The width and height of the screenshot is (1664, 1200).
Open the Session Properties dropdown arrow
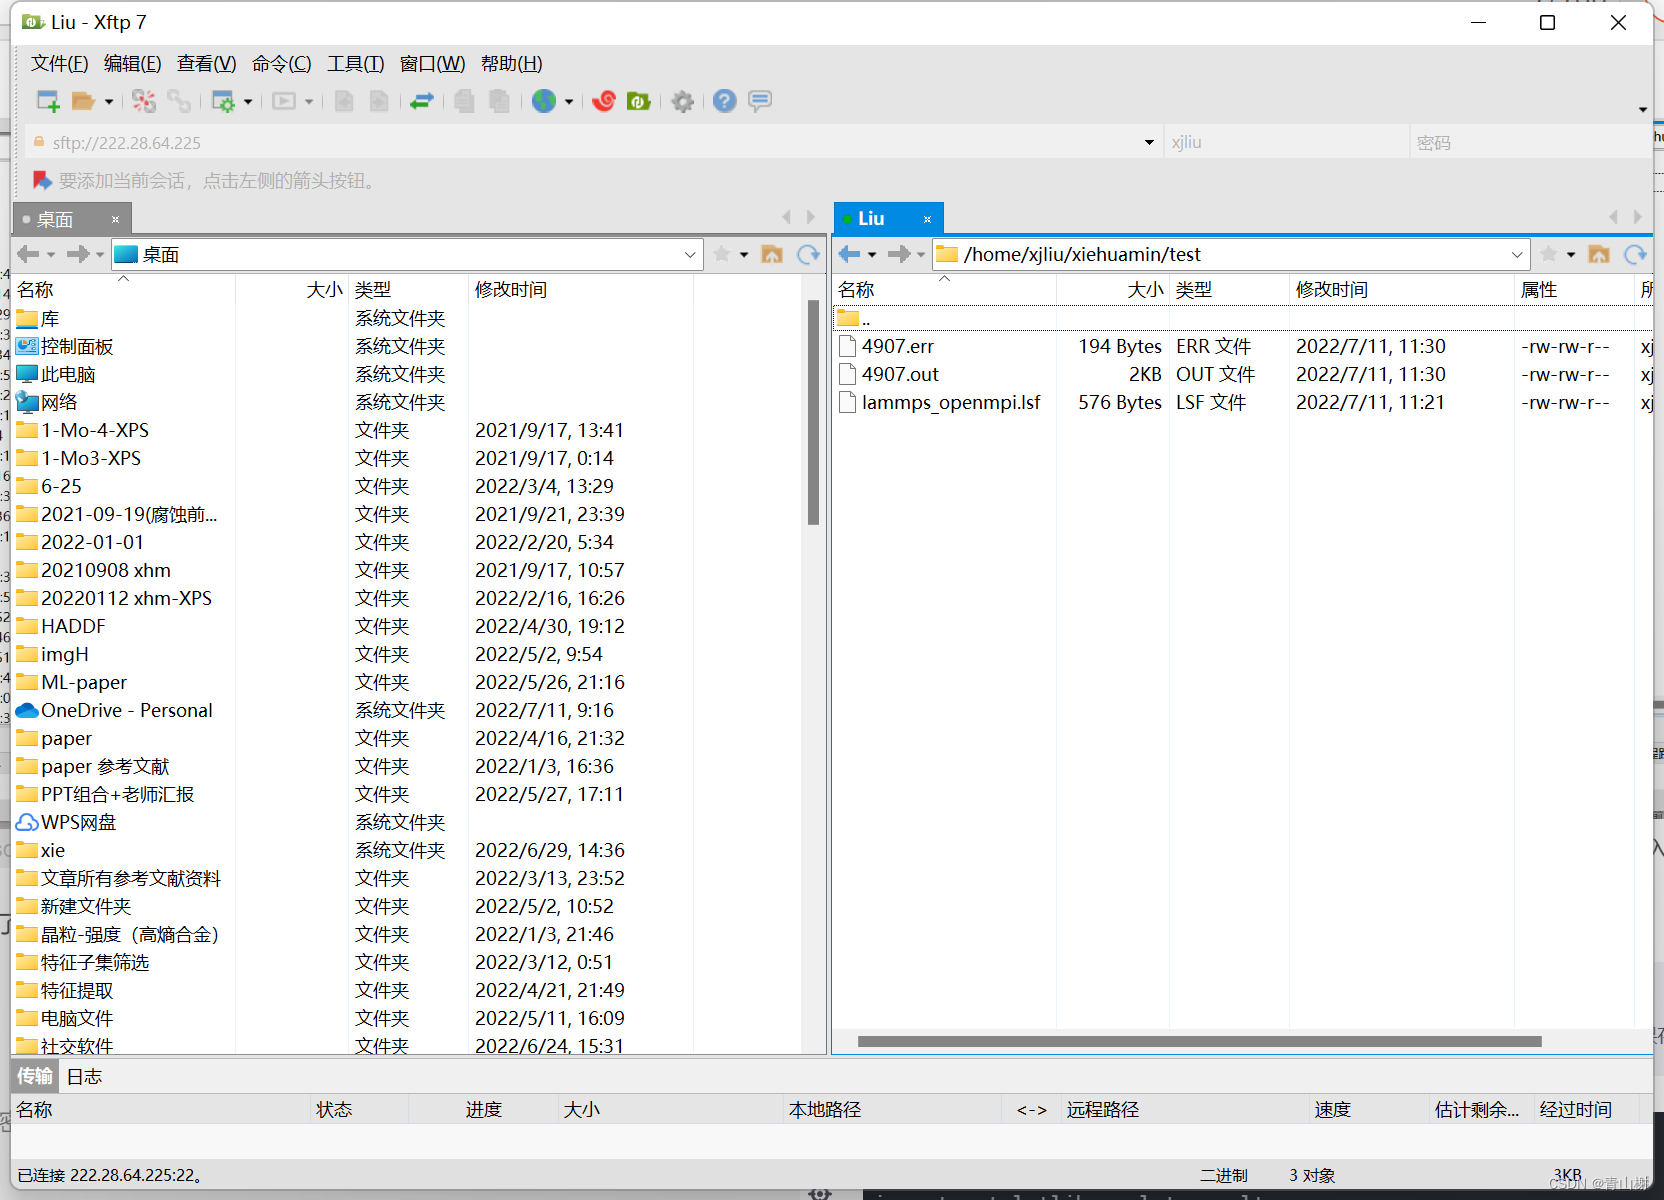tap(248, 101)
